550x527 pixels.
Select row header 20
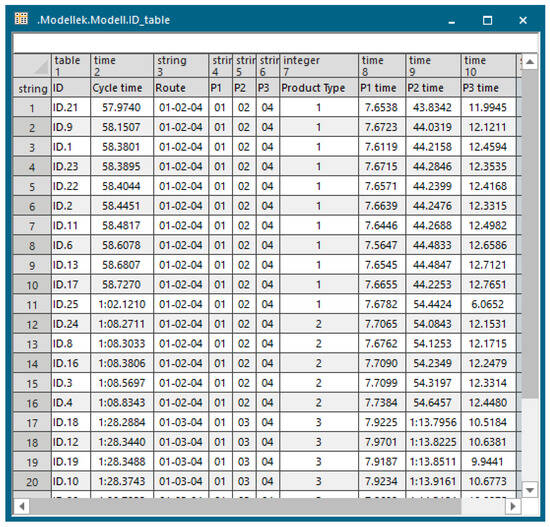point(32,481)
